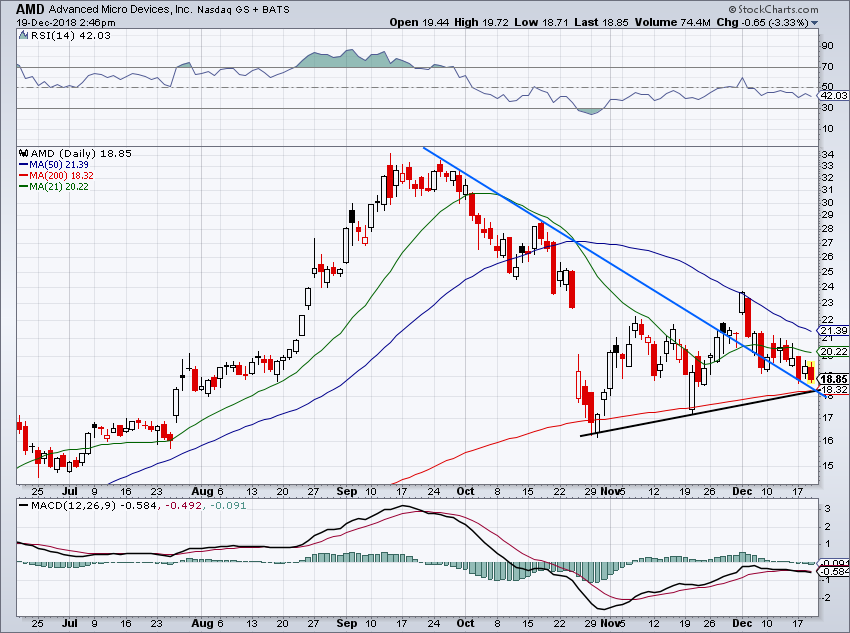Click the 42.03 RSI tag on right axis

(833, 95)
